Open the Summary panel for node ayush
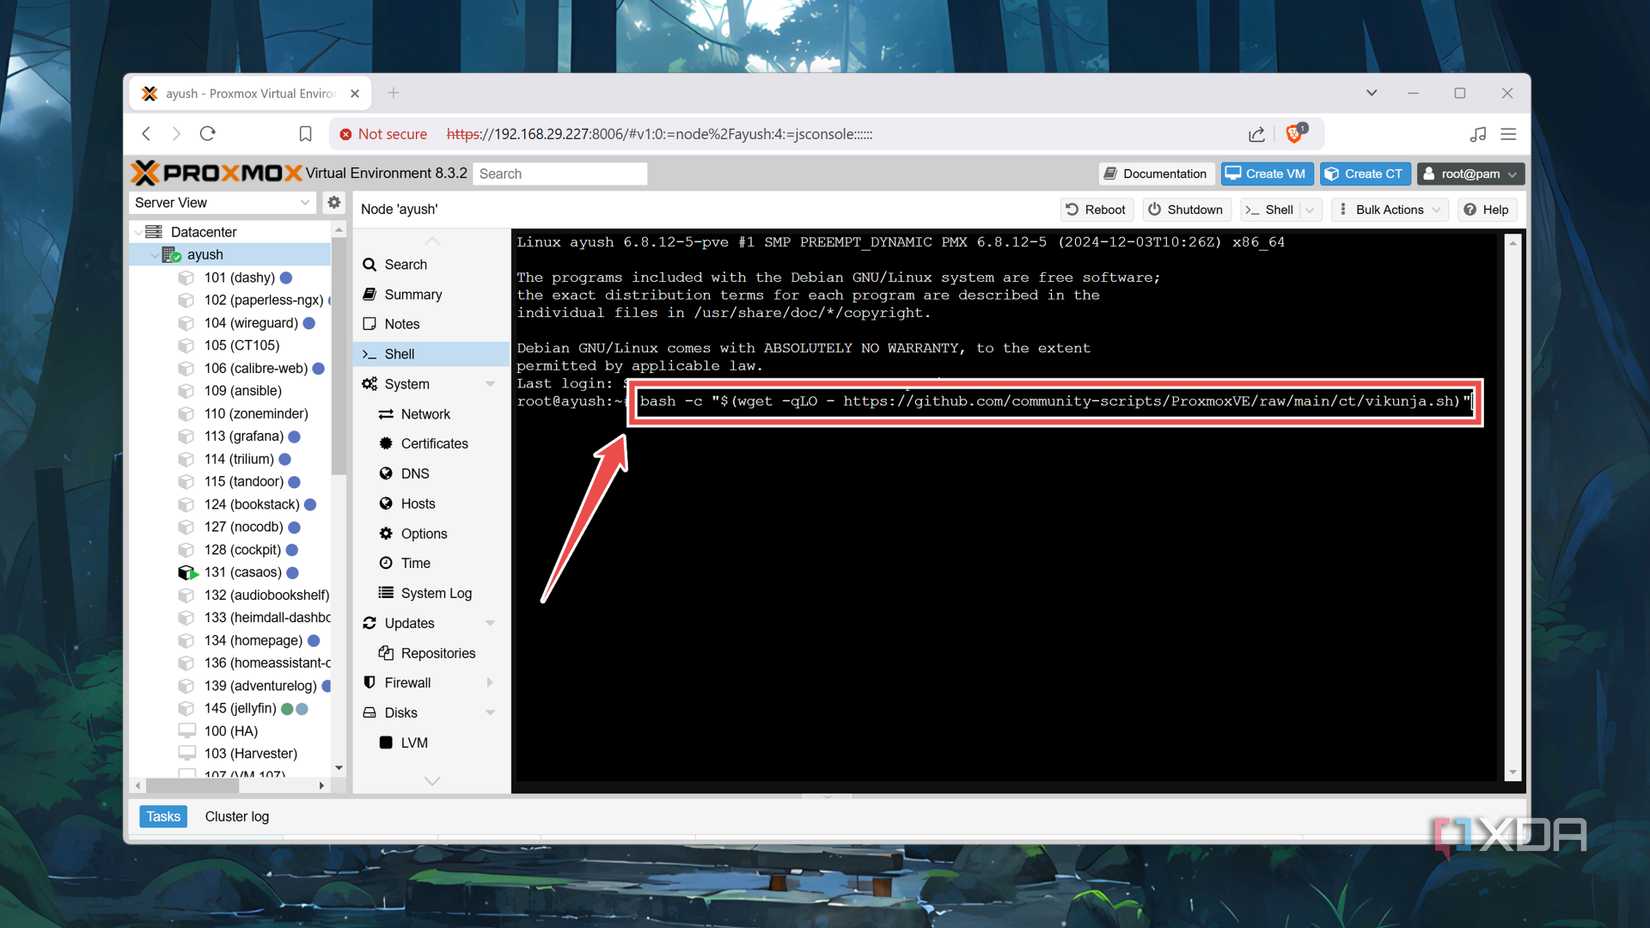Screen dimensions: 1650x928 pyautogui.click(x=412, y=294)
